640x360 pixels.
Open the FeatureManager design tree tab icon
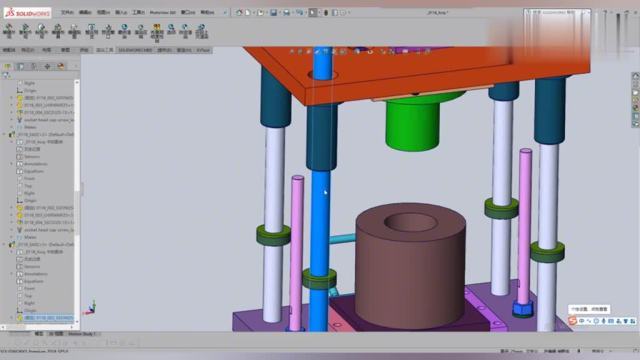click(x=8, y=66)
